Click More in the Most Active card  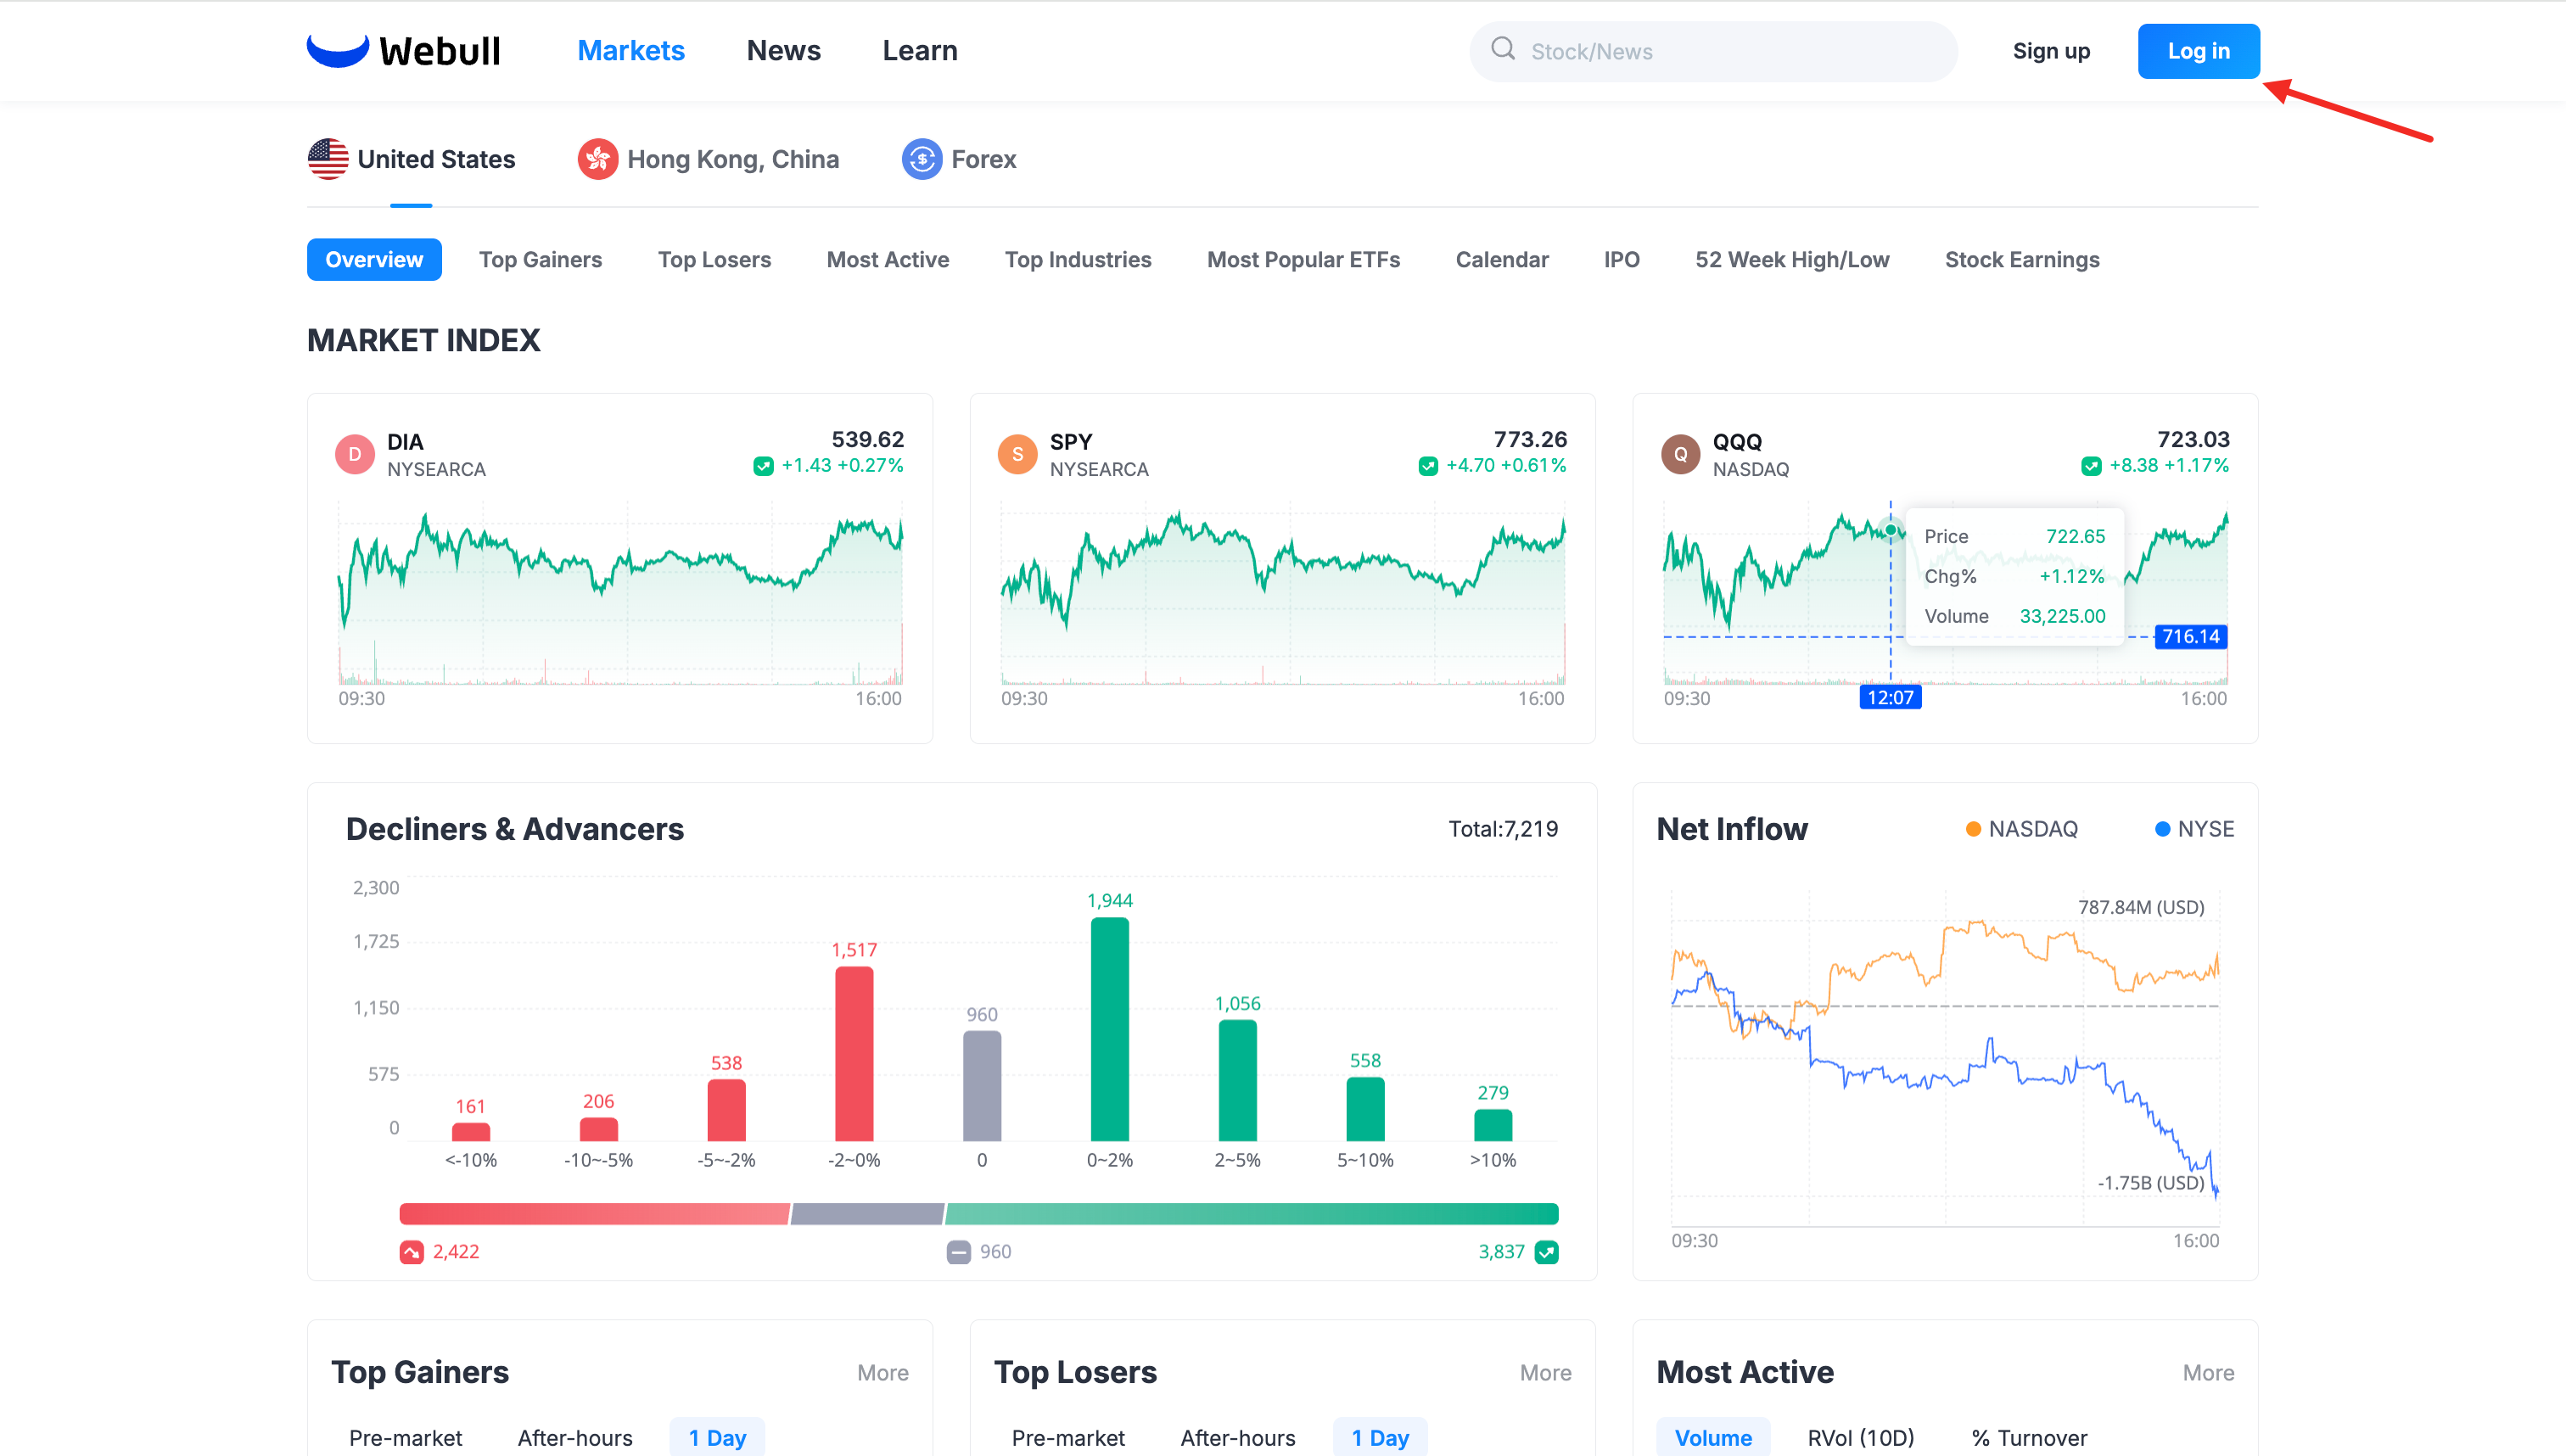point(2208,1373)
